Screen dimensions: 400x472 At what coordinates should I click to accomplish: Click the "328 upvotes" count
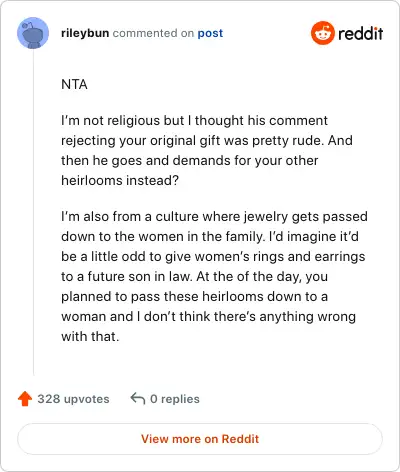(x=73, y=399)
